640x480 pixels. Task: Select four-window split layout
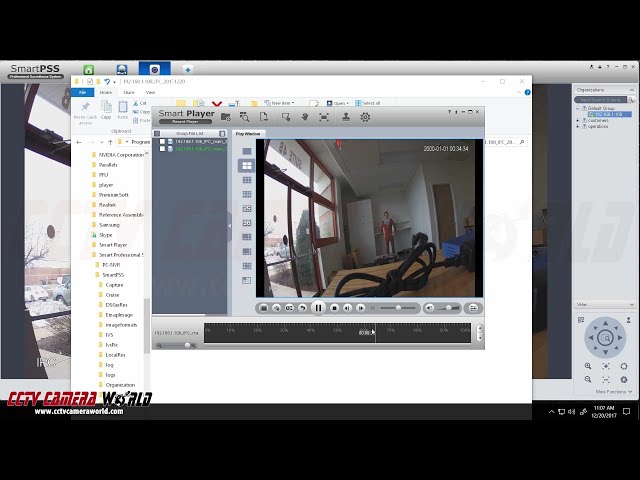247,165
